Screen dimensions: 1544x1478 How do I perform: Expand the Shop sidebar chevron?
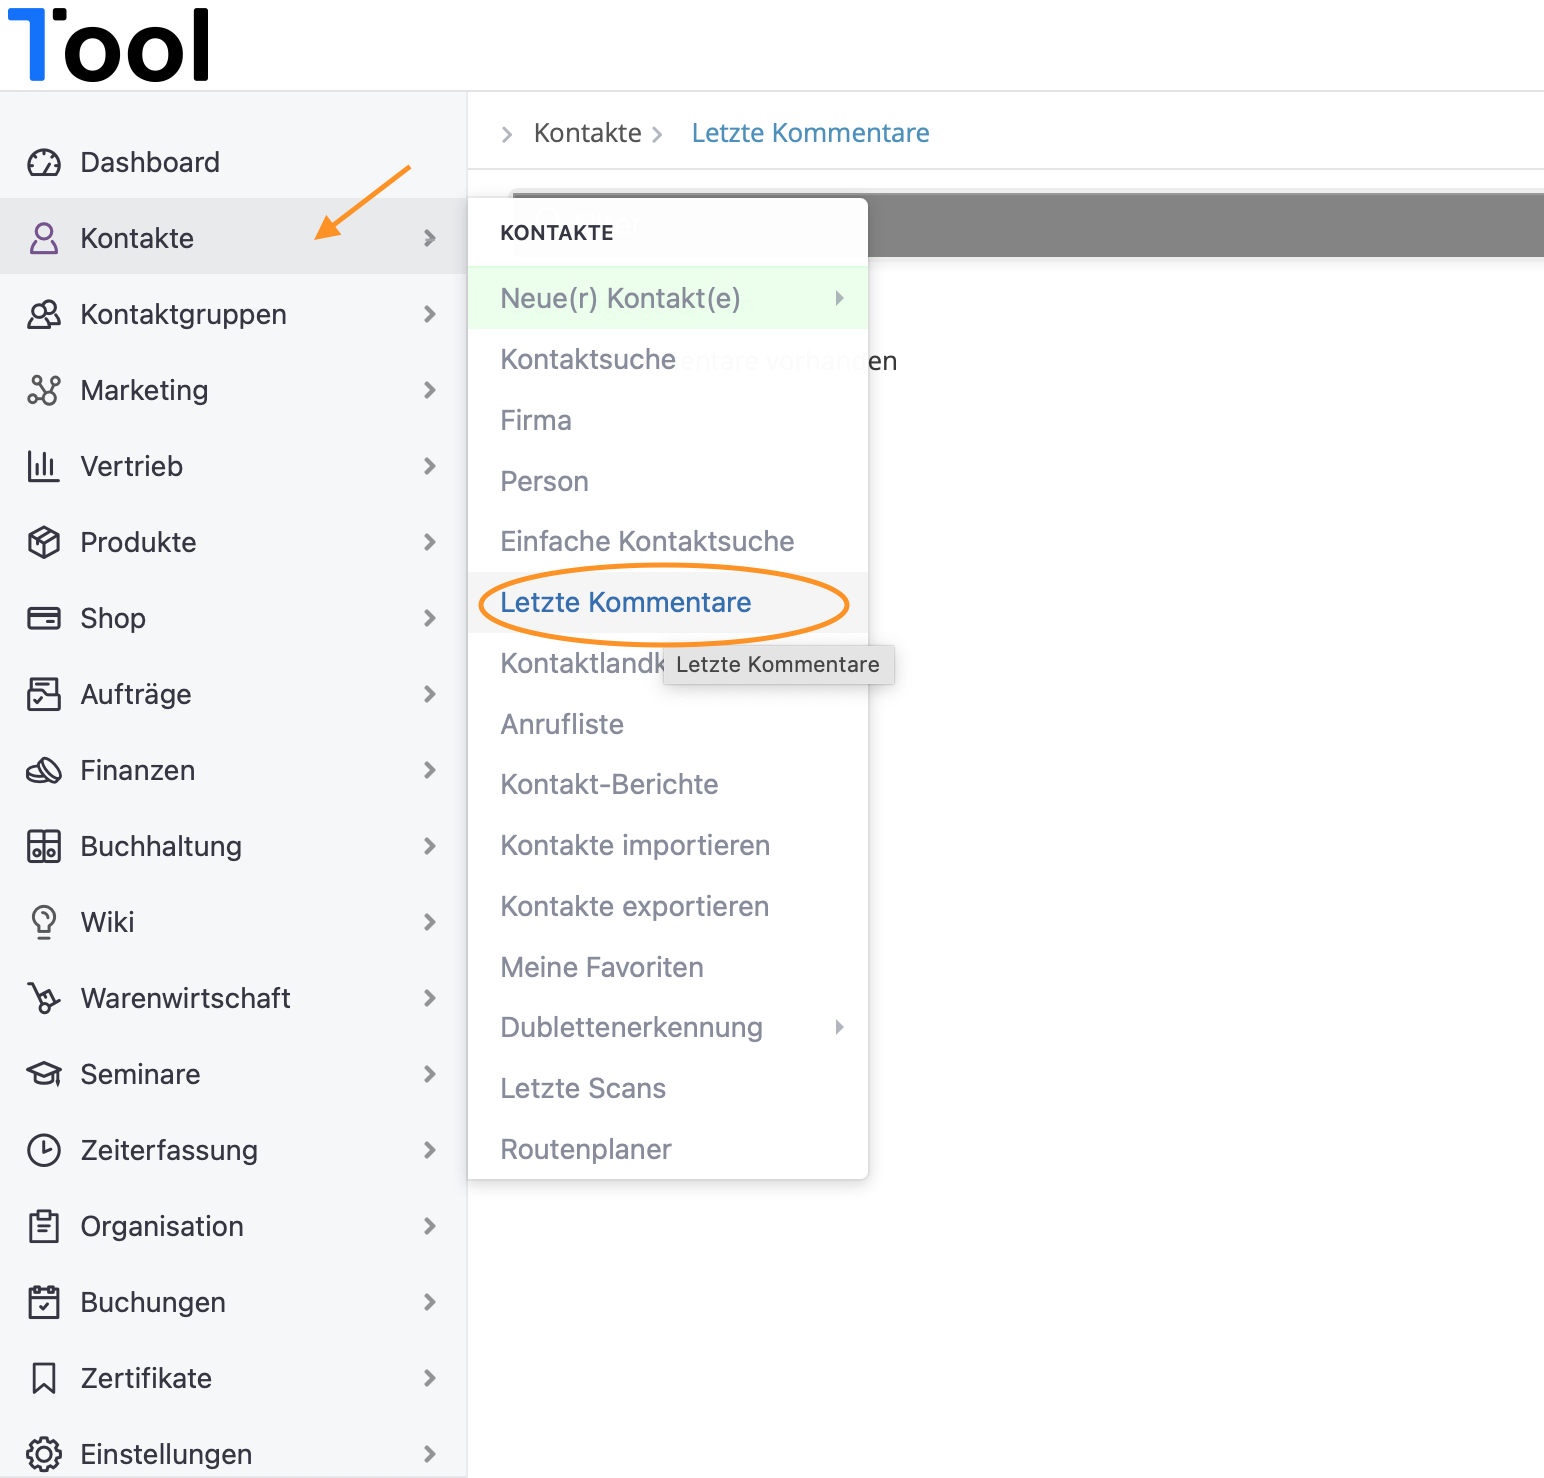430,618
